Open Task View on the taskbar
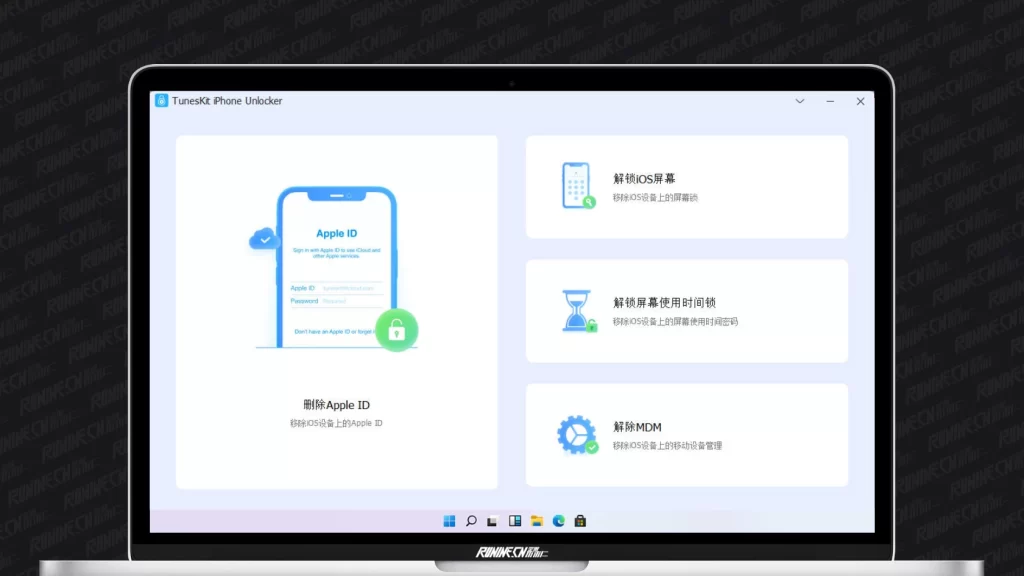Viewport: 1024px width, 576px height. [x=493, y=521]
